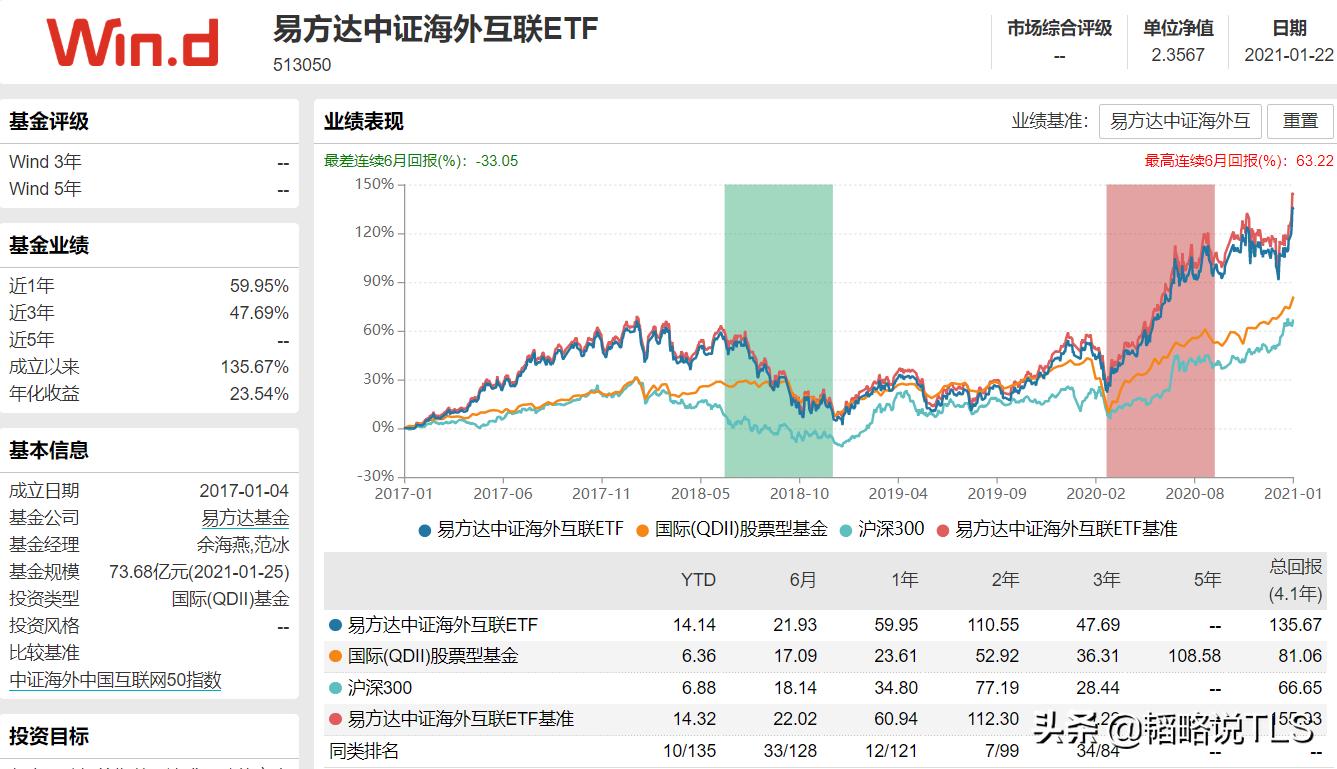Collapse the 基本信息 section
This screenshot has height=769, width=1337.
(47, 450)
